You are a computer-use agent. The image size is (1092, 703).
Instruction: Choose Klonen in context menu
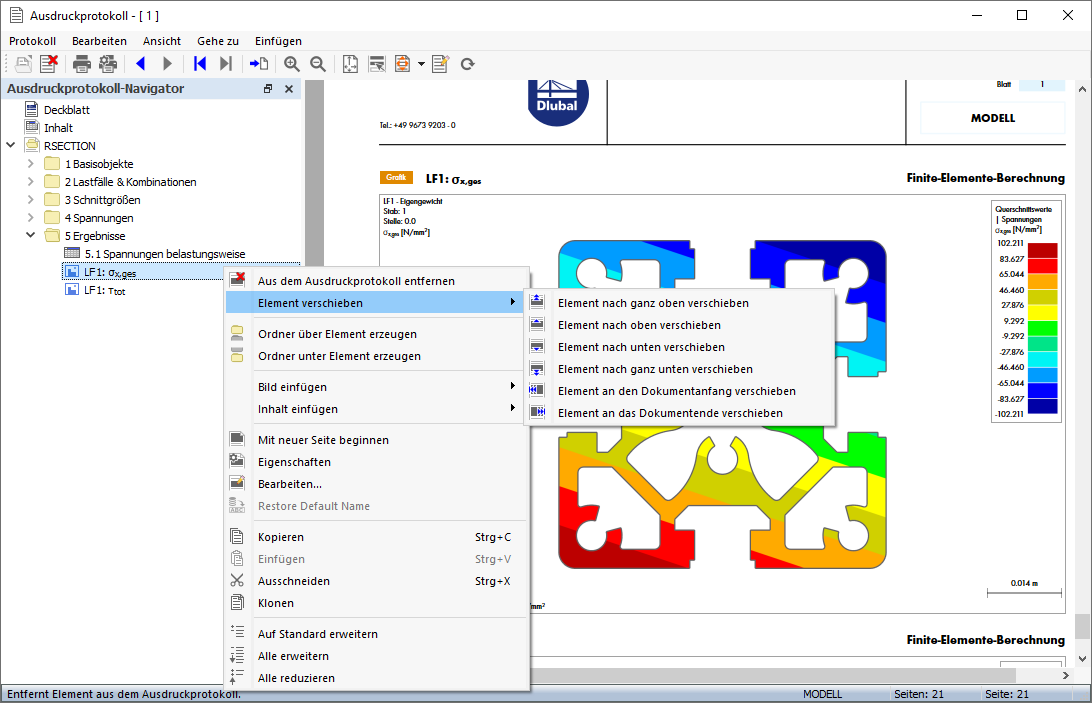(376, 603)
